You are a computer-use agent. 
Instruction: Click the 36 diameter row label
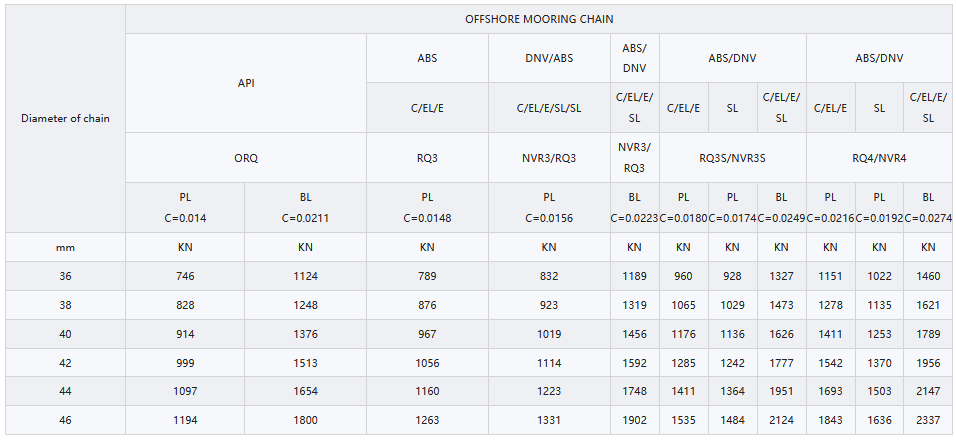tap(65, 276)
